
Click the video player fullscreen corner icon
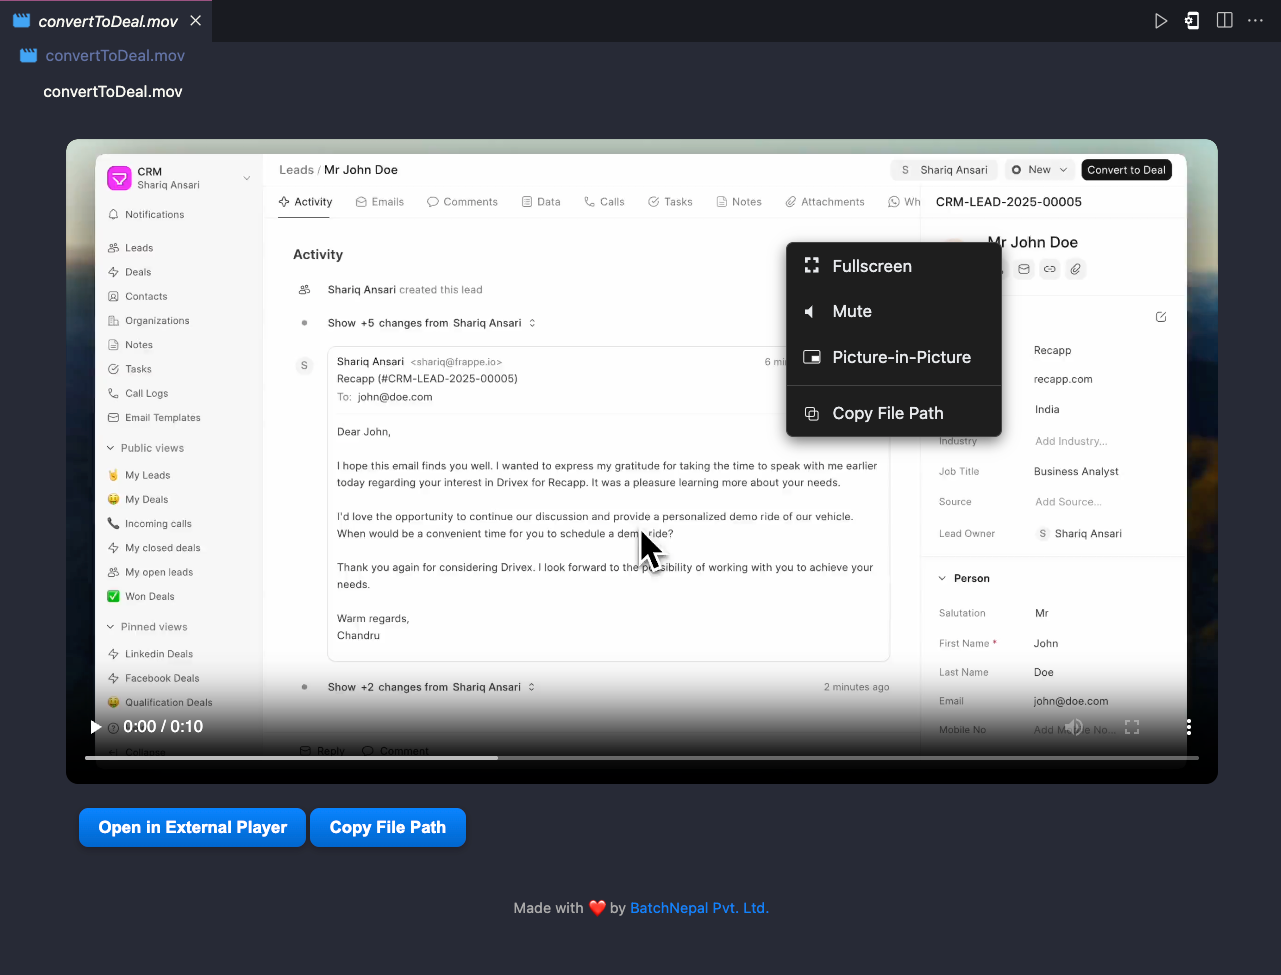(1132, 727)
